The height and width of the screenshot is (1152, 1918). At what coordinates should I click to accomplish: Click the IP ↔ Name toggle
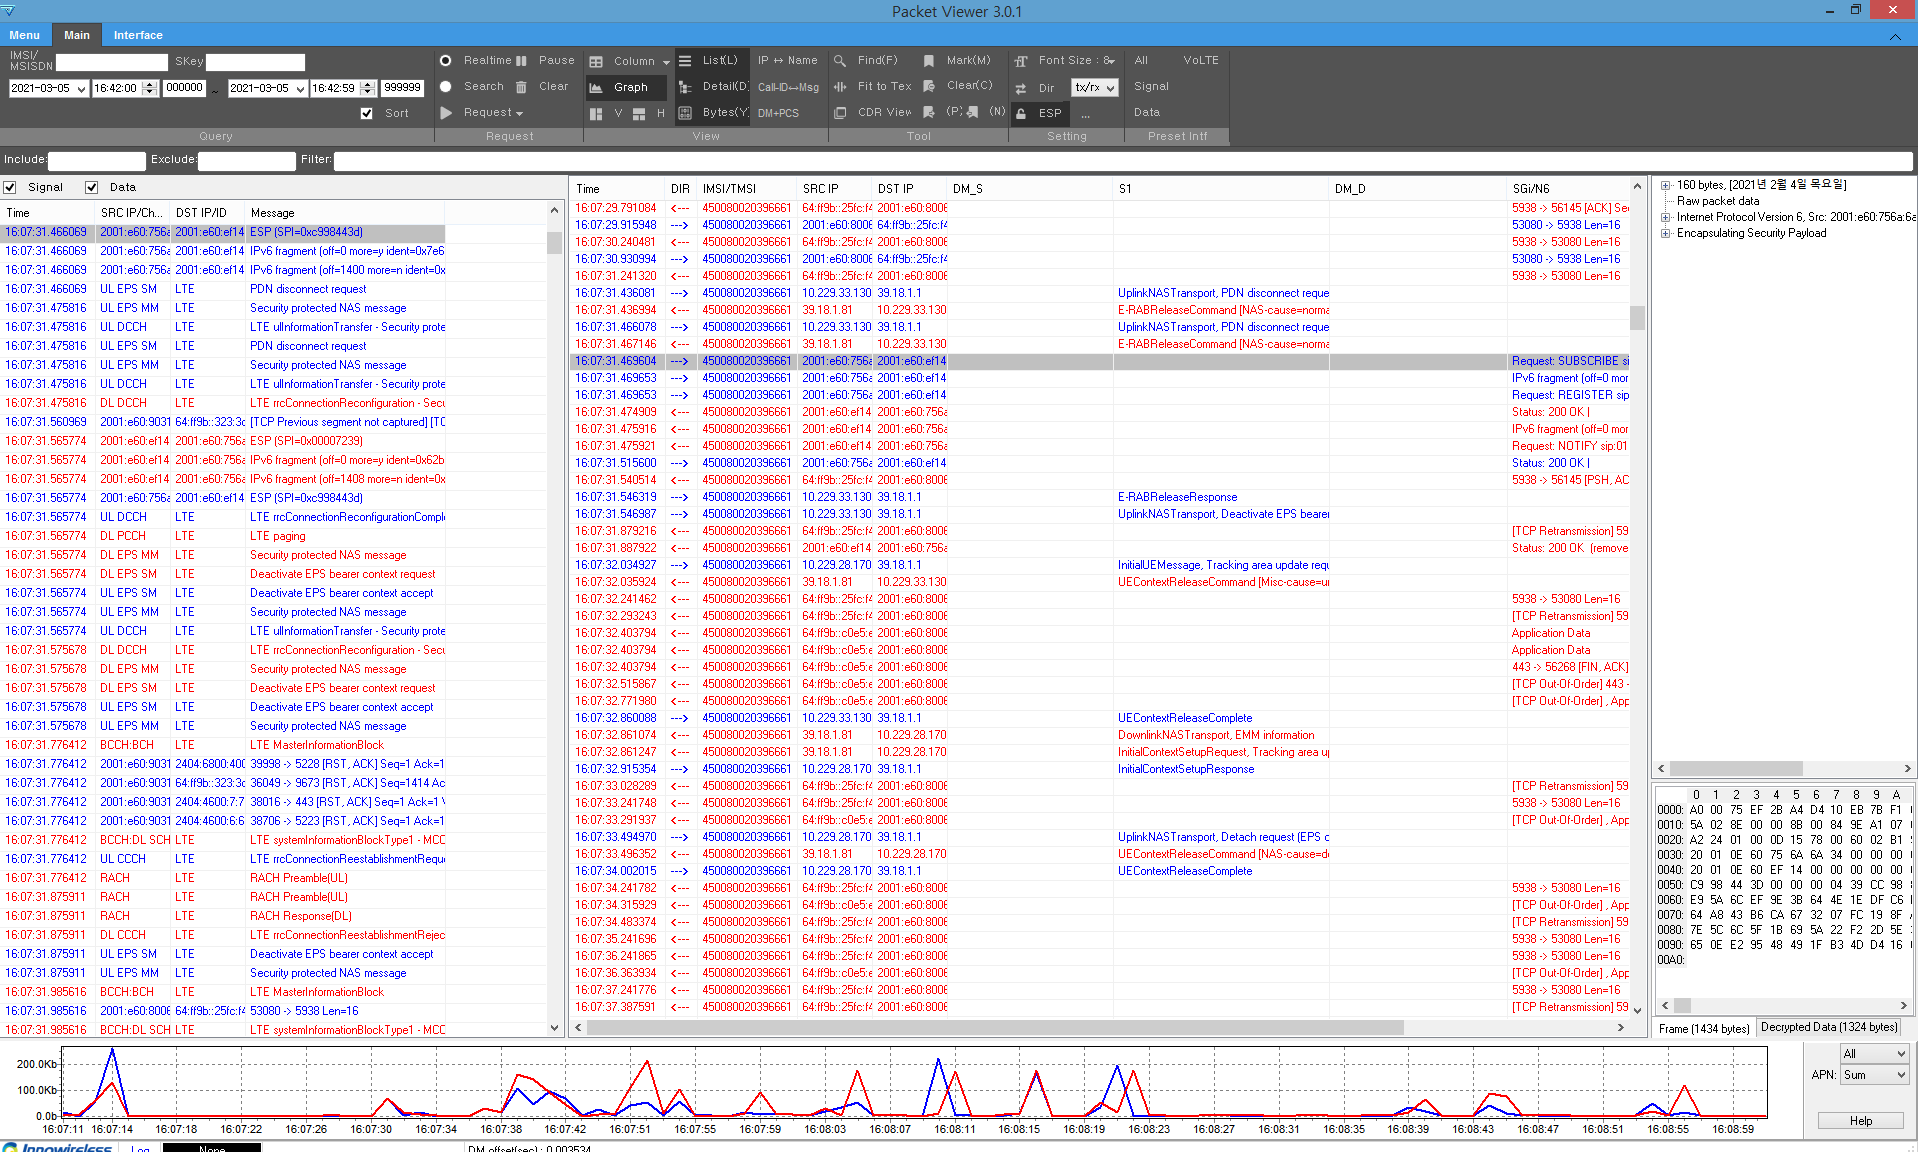[x=787, y=61]
